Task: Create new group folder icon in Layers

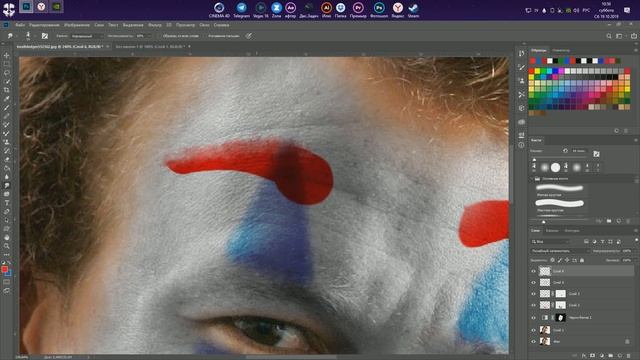Action: click(611, 356)
